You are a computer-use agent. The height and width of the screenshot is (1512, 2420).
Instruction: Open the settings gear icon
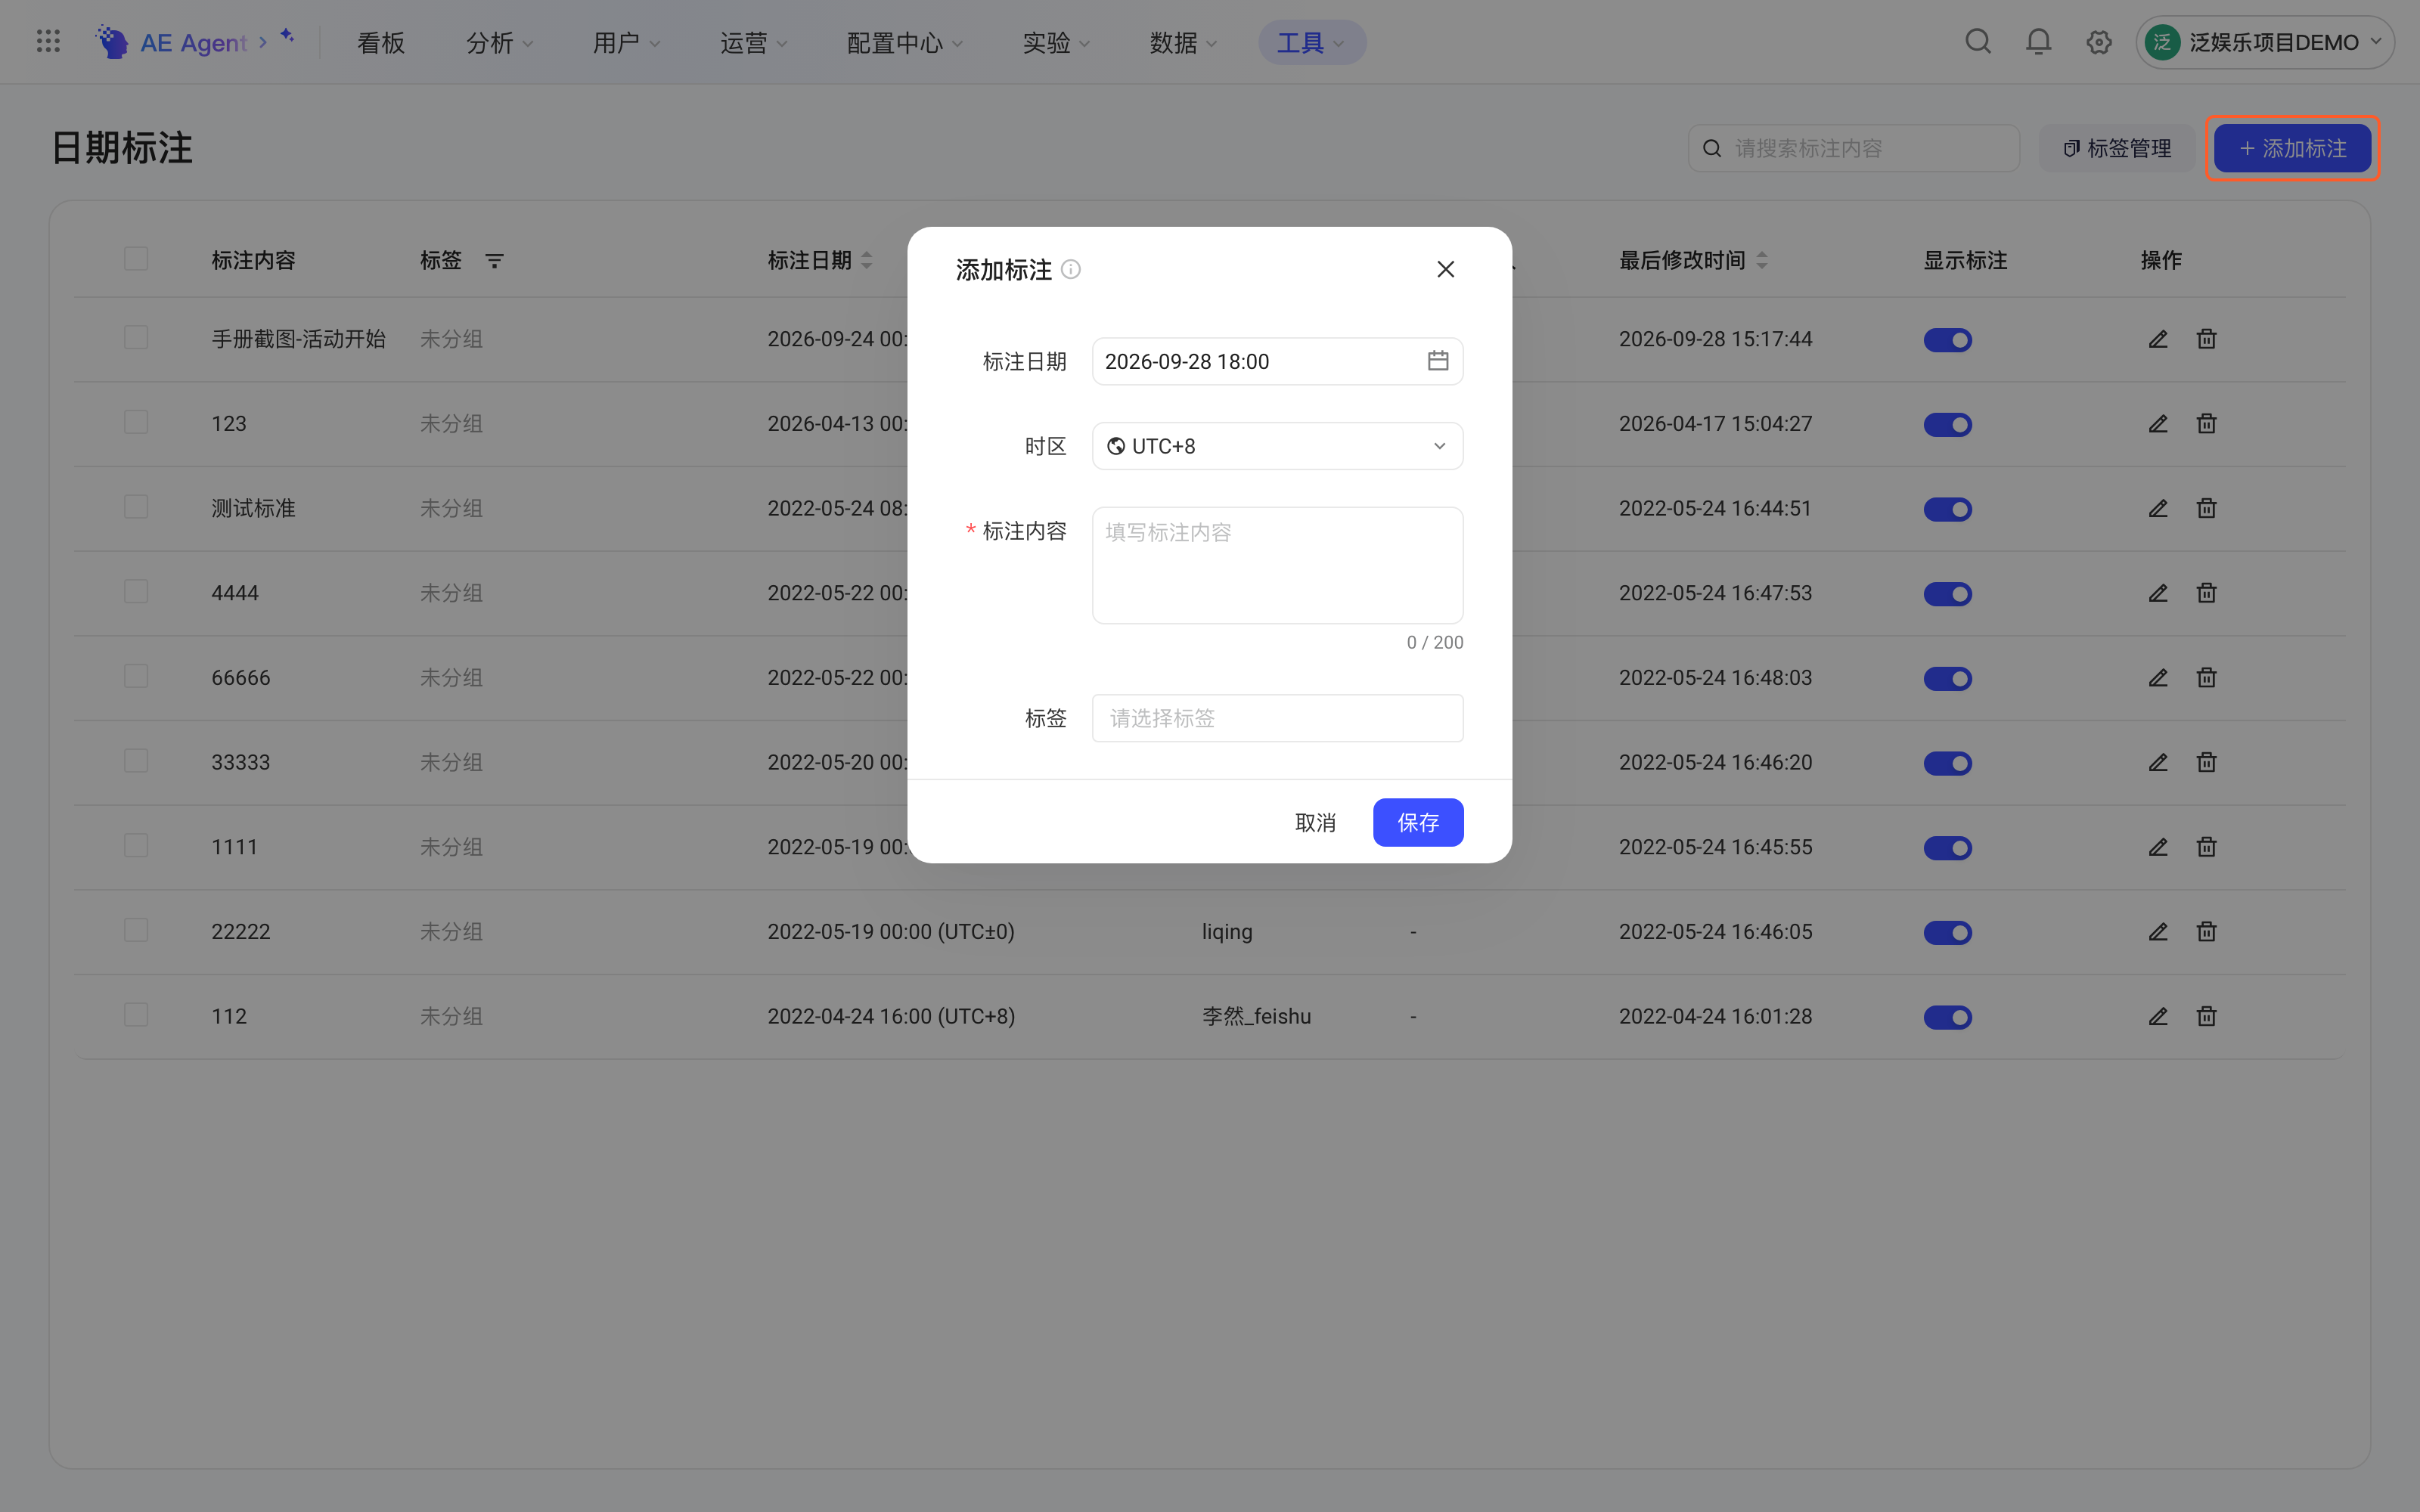[x=2099, y=42]
